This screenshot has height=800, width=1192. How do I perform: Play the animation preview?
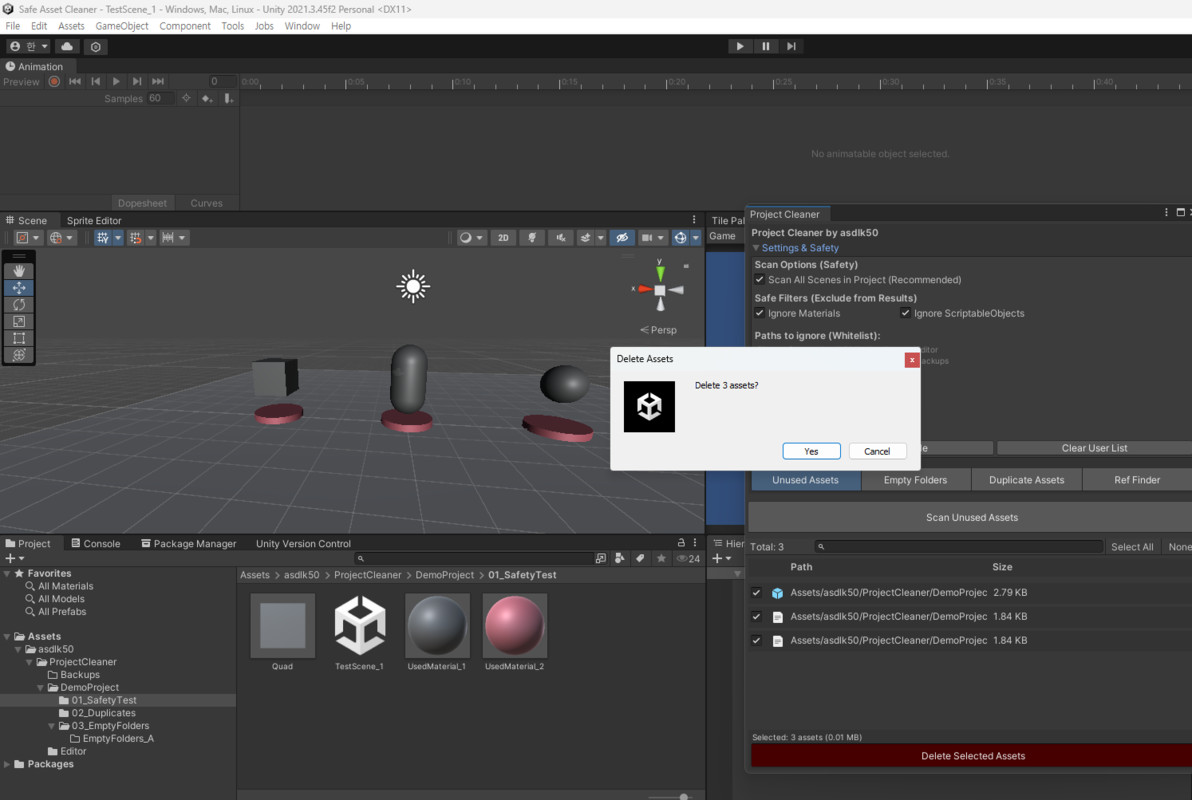(116, 81)
